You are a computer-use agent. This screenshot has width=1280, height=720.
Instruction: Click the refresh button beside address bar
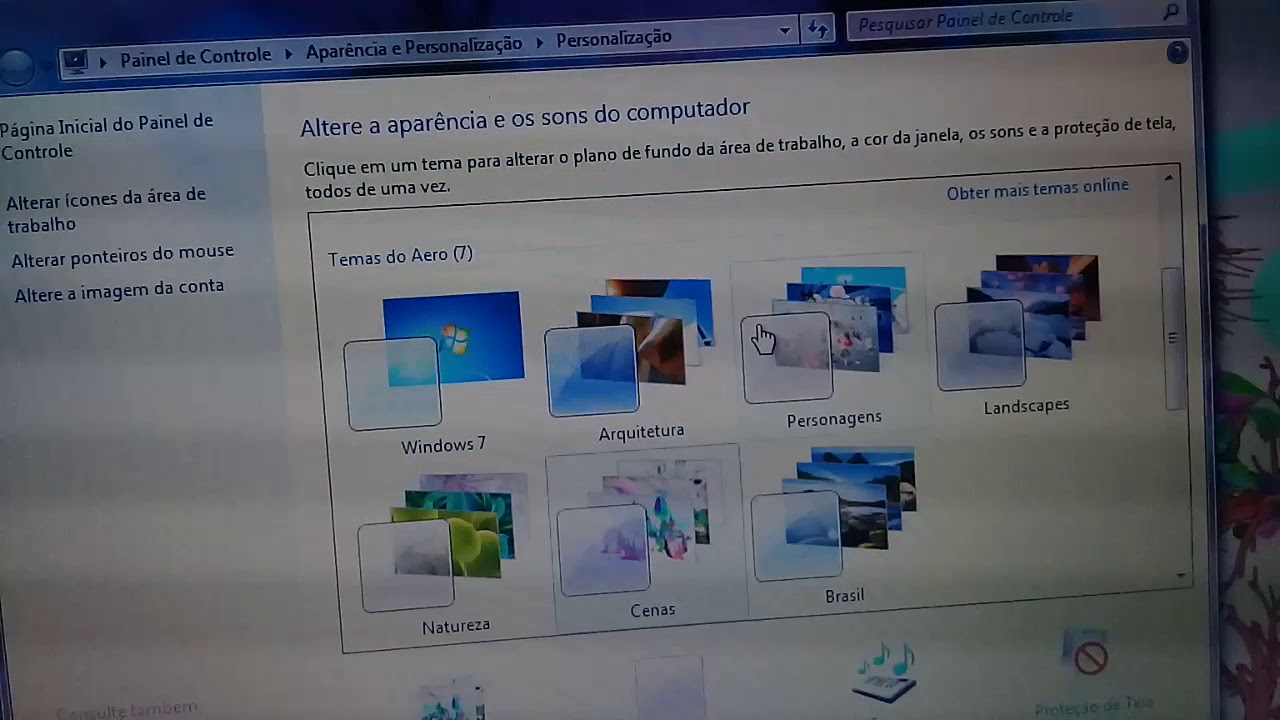click(818, 29)
